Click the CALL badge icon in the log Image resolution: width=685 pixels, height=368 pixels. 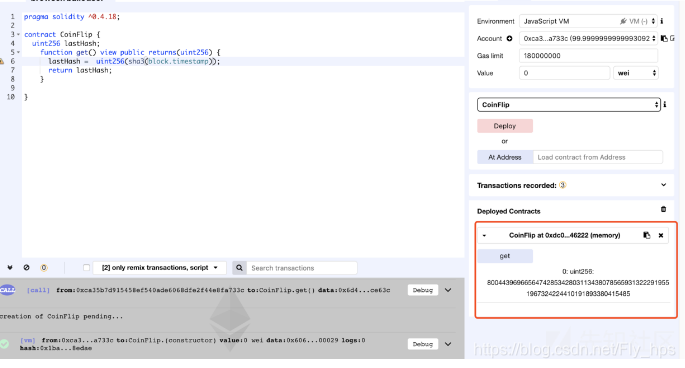click(x=7, y=290)
